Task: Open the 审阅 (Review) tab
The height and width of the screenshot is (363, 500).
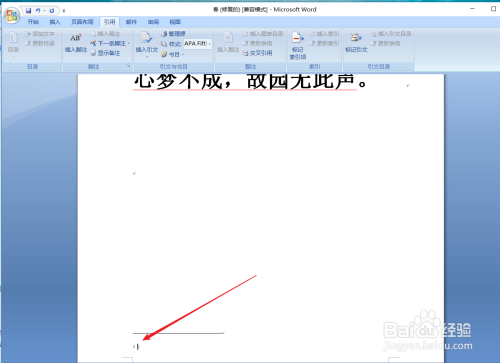Action: pyautogui.click(x=153, y=22)
